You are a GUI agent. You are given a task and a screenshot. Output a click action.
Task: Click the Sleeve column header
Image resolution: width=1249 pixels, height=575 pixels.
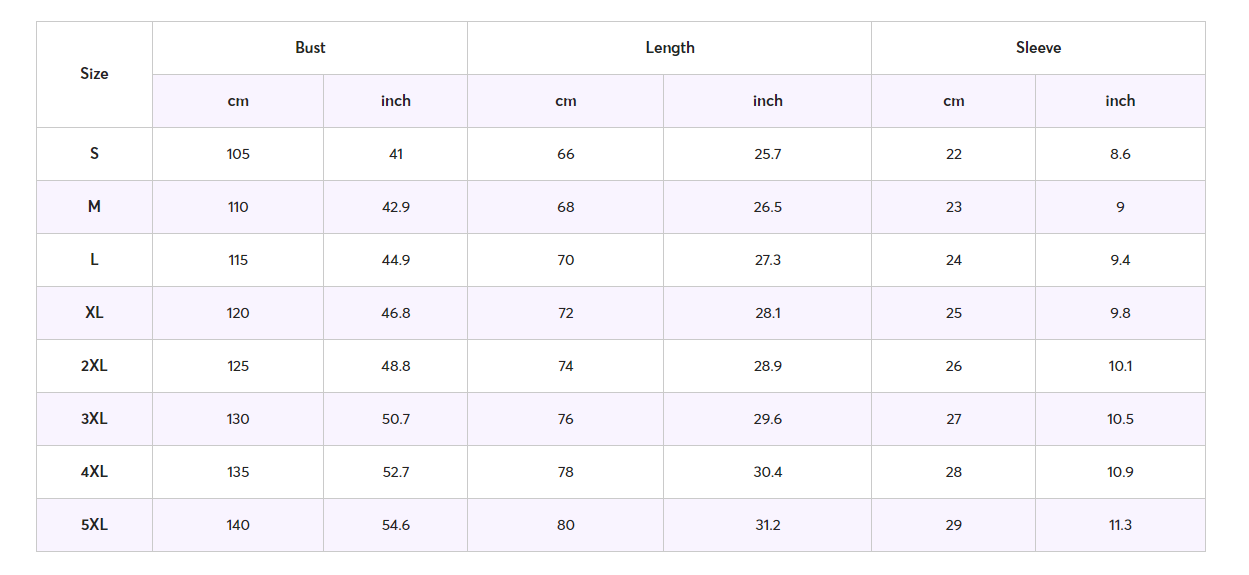coord(1038,48)
